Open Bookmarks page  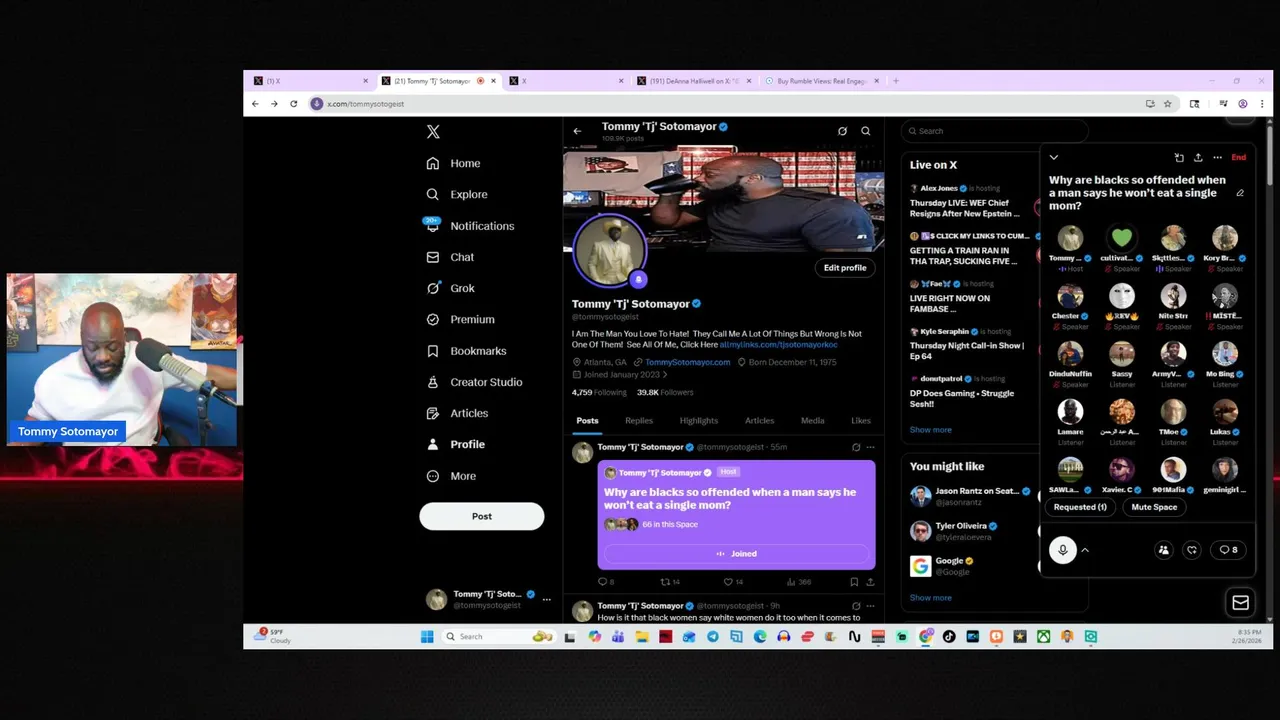click(466, 351)
